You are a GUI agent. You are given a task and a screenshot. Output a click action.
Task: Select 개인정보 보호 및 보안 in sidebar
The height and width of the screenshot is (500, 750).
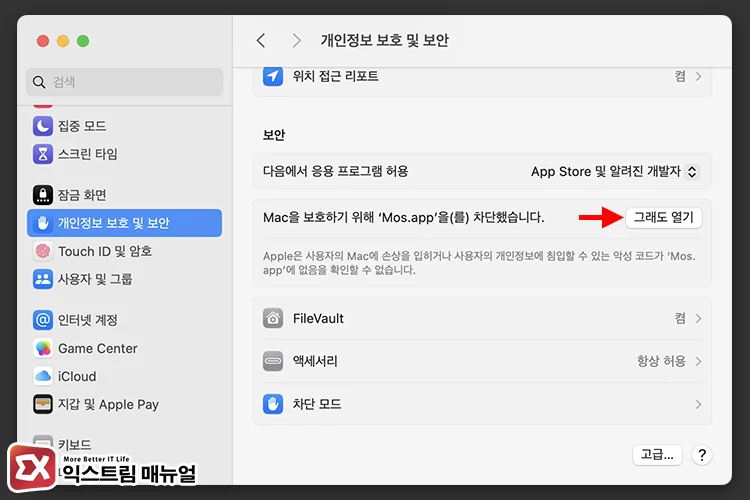[x=124, y=223]
